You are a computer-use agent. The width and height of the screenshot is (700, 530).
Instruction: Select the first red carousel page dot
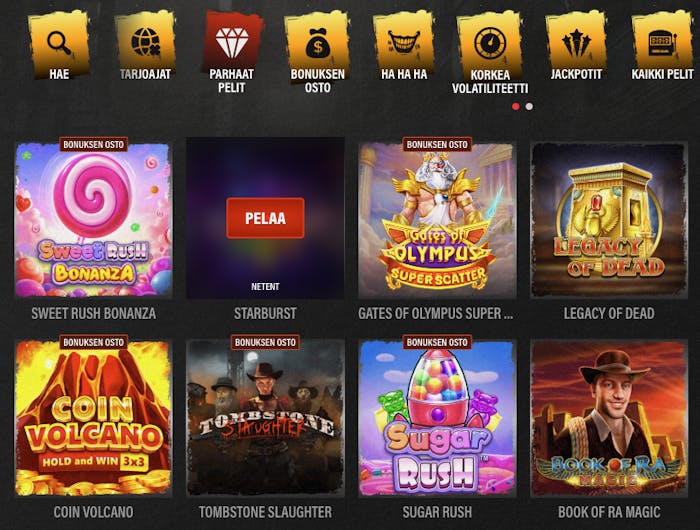[x=516, y=106]
